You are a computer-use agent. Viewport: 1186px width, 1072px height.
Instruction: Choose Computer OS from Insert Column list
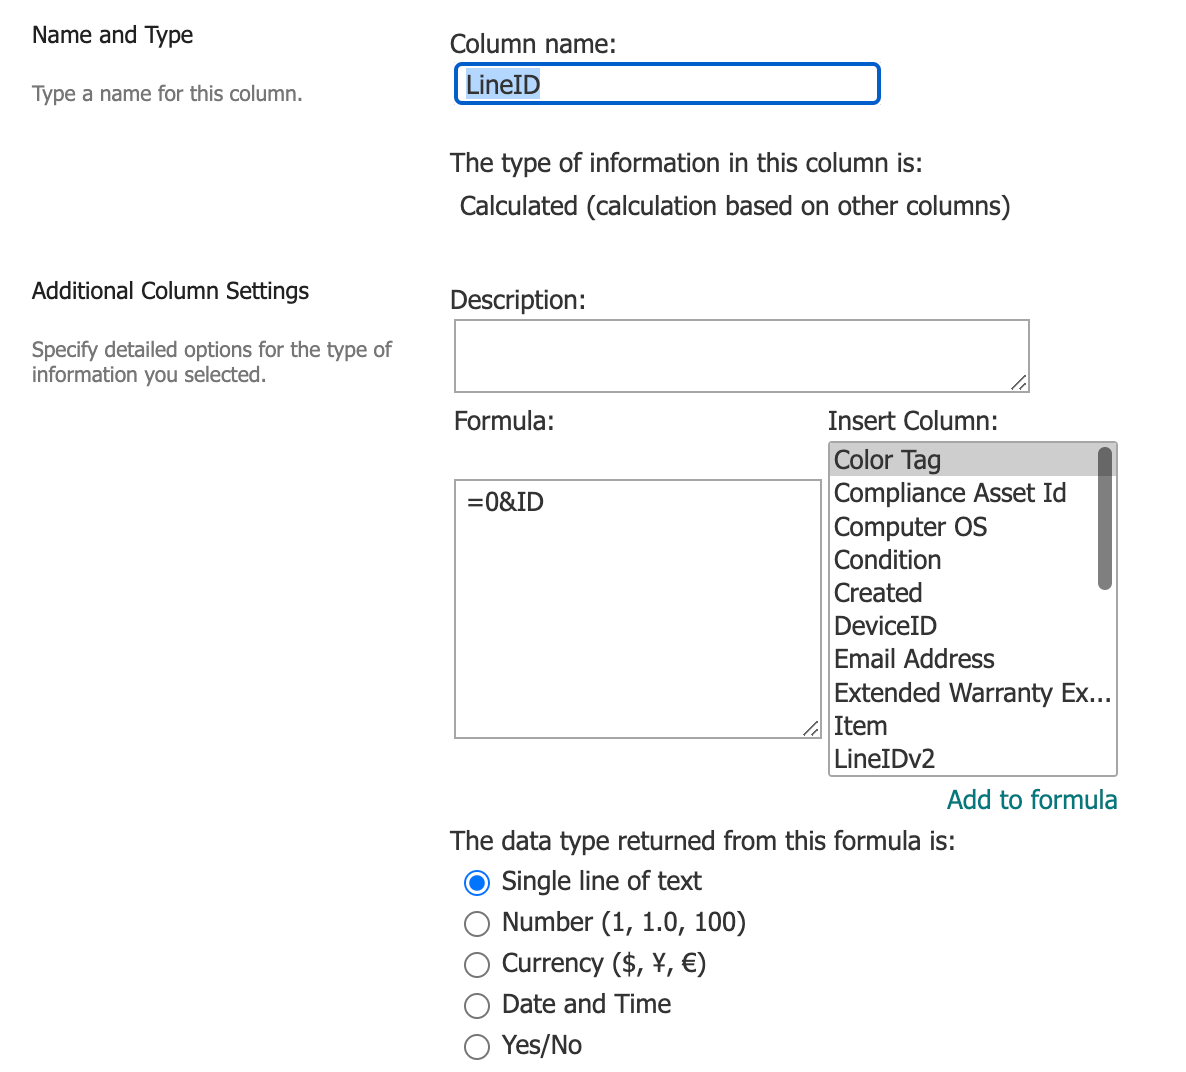coord(910,527)
